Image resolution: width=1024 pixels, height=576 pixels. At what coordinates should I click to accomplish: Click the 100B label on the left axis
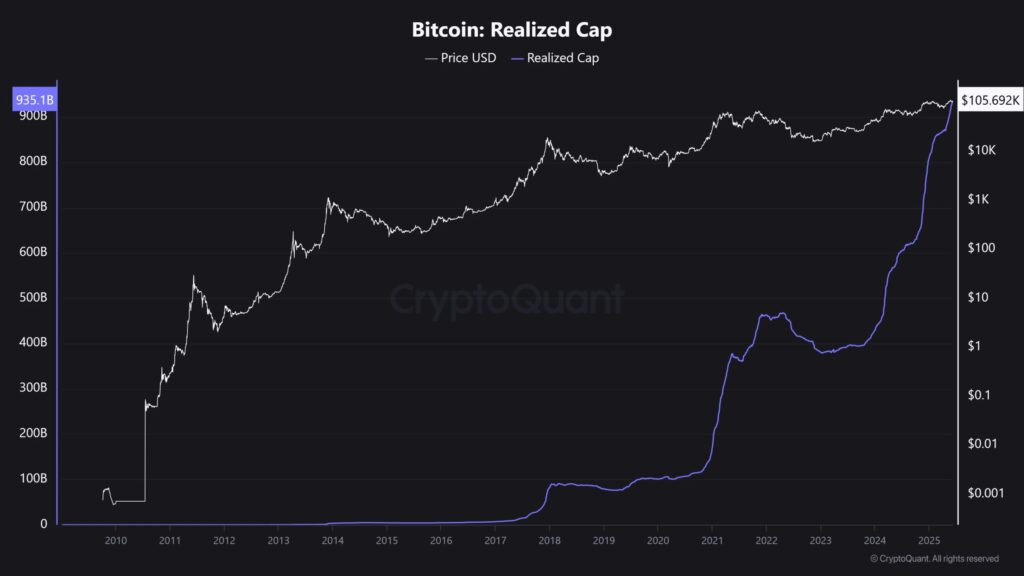click(x=32, y=479)
